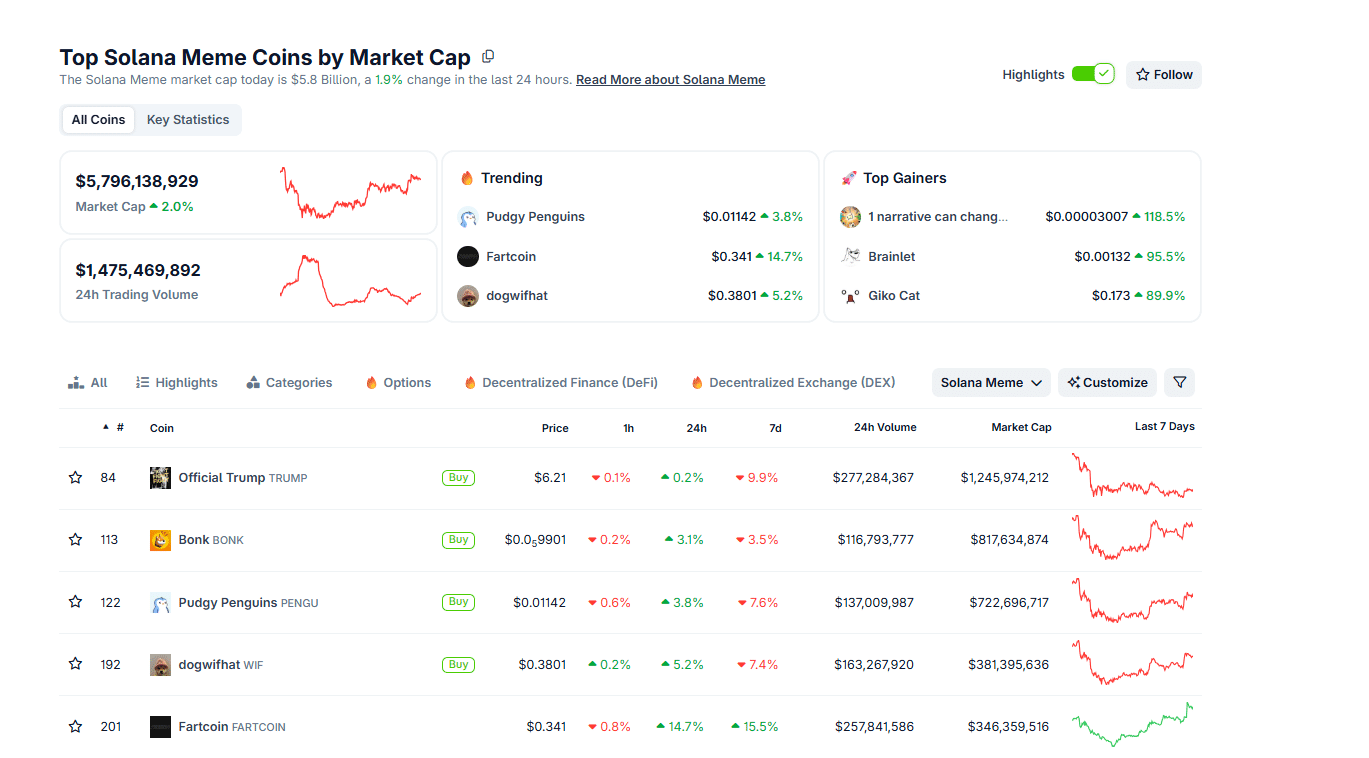Click the Bonk coin logo in the table
The width and height of the screenshot is (1369, 758).
click(160, 539)
